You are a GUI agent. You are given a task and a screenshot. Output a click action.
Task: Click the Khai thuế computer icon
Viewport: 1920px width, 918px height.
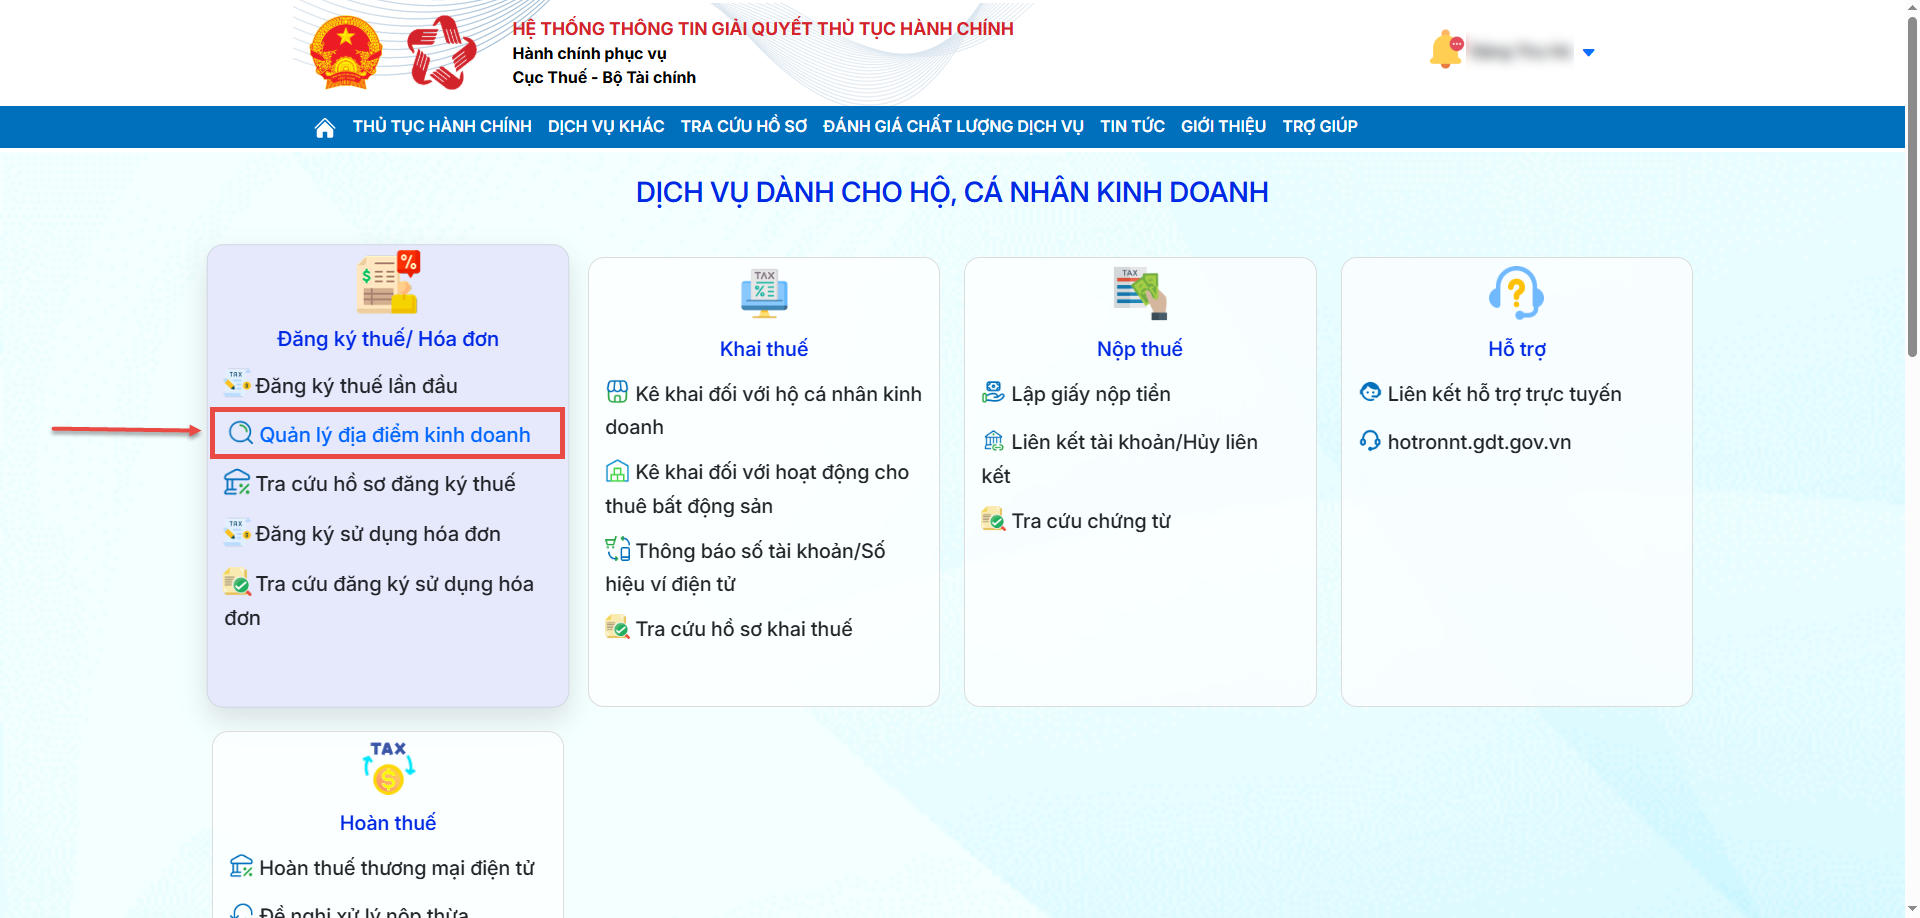(x=764, y=294)
